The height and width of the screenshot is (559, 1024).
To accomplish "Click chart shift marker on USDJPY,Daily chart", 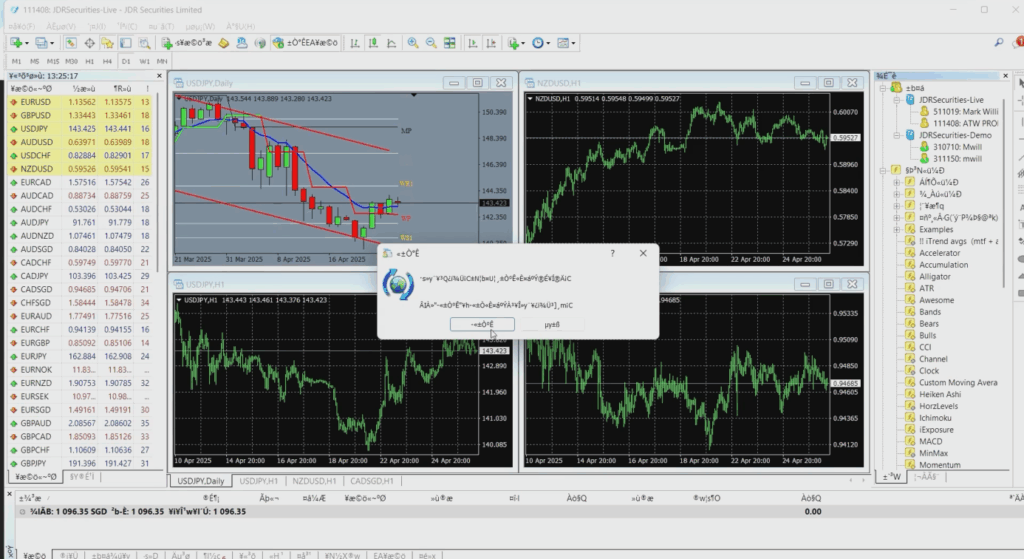I will pos(413,95).
